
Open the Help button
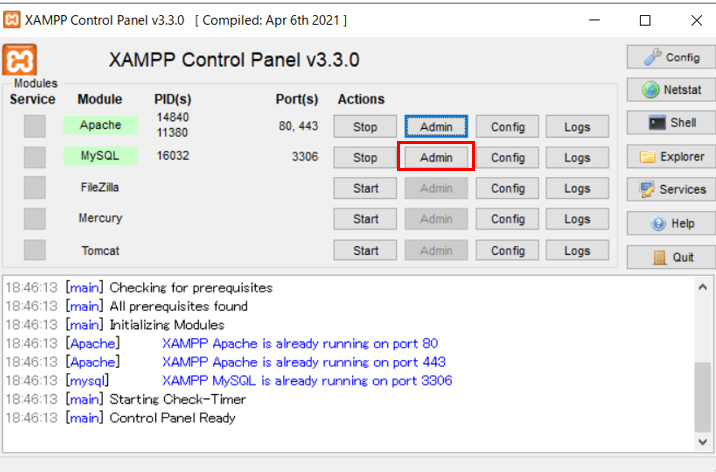[x=670, y=223]
